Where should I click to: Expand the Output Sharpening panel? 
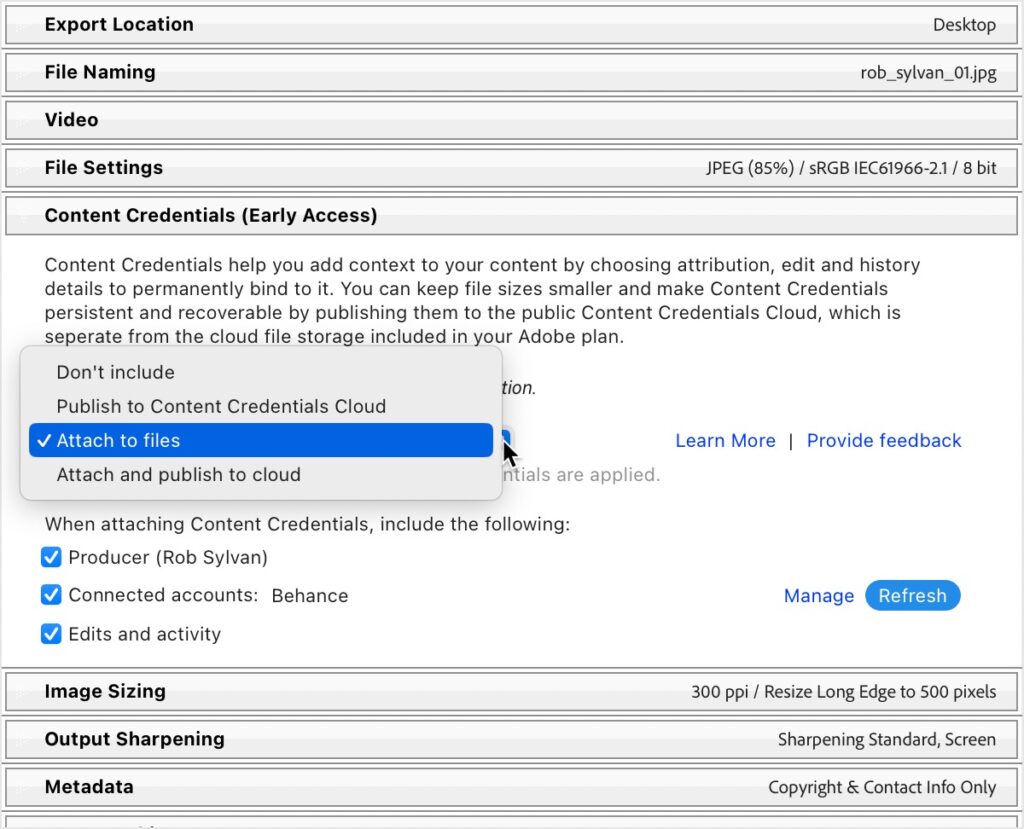511,739
